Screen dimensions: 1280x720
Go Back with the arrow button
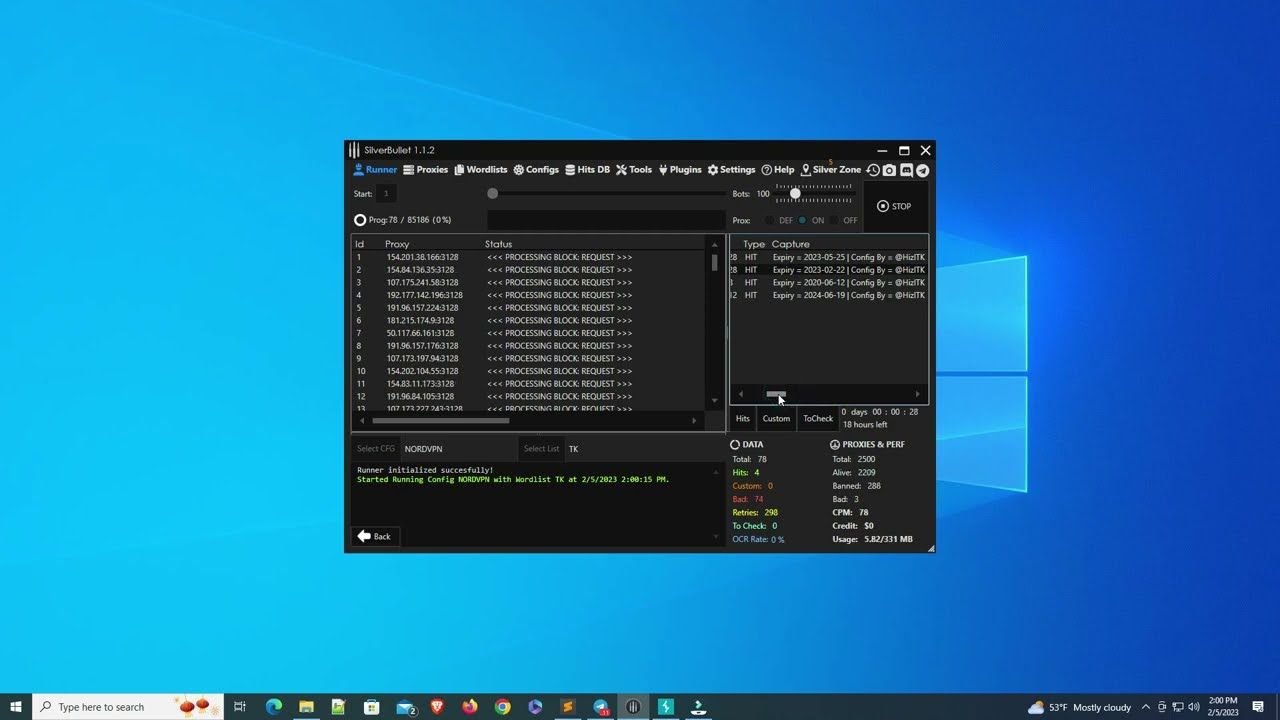pyautogui.click(x=375, y=537)
